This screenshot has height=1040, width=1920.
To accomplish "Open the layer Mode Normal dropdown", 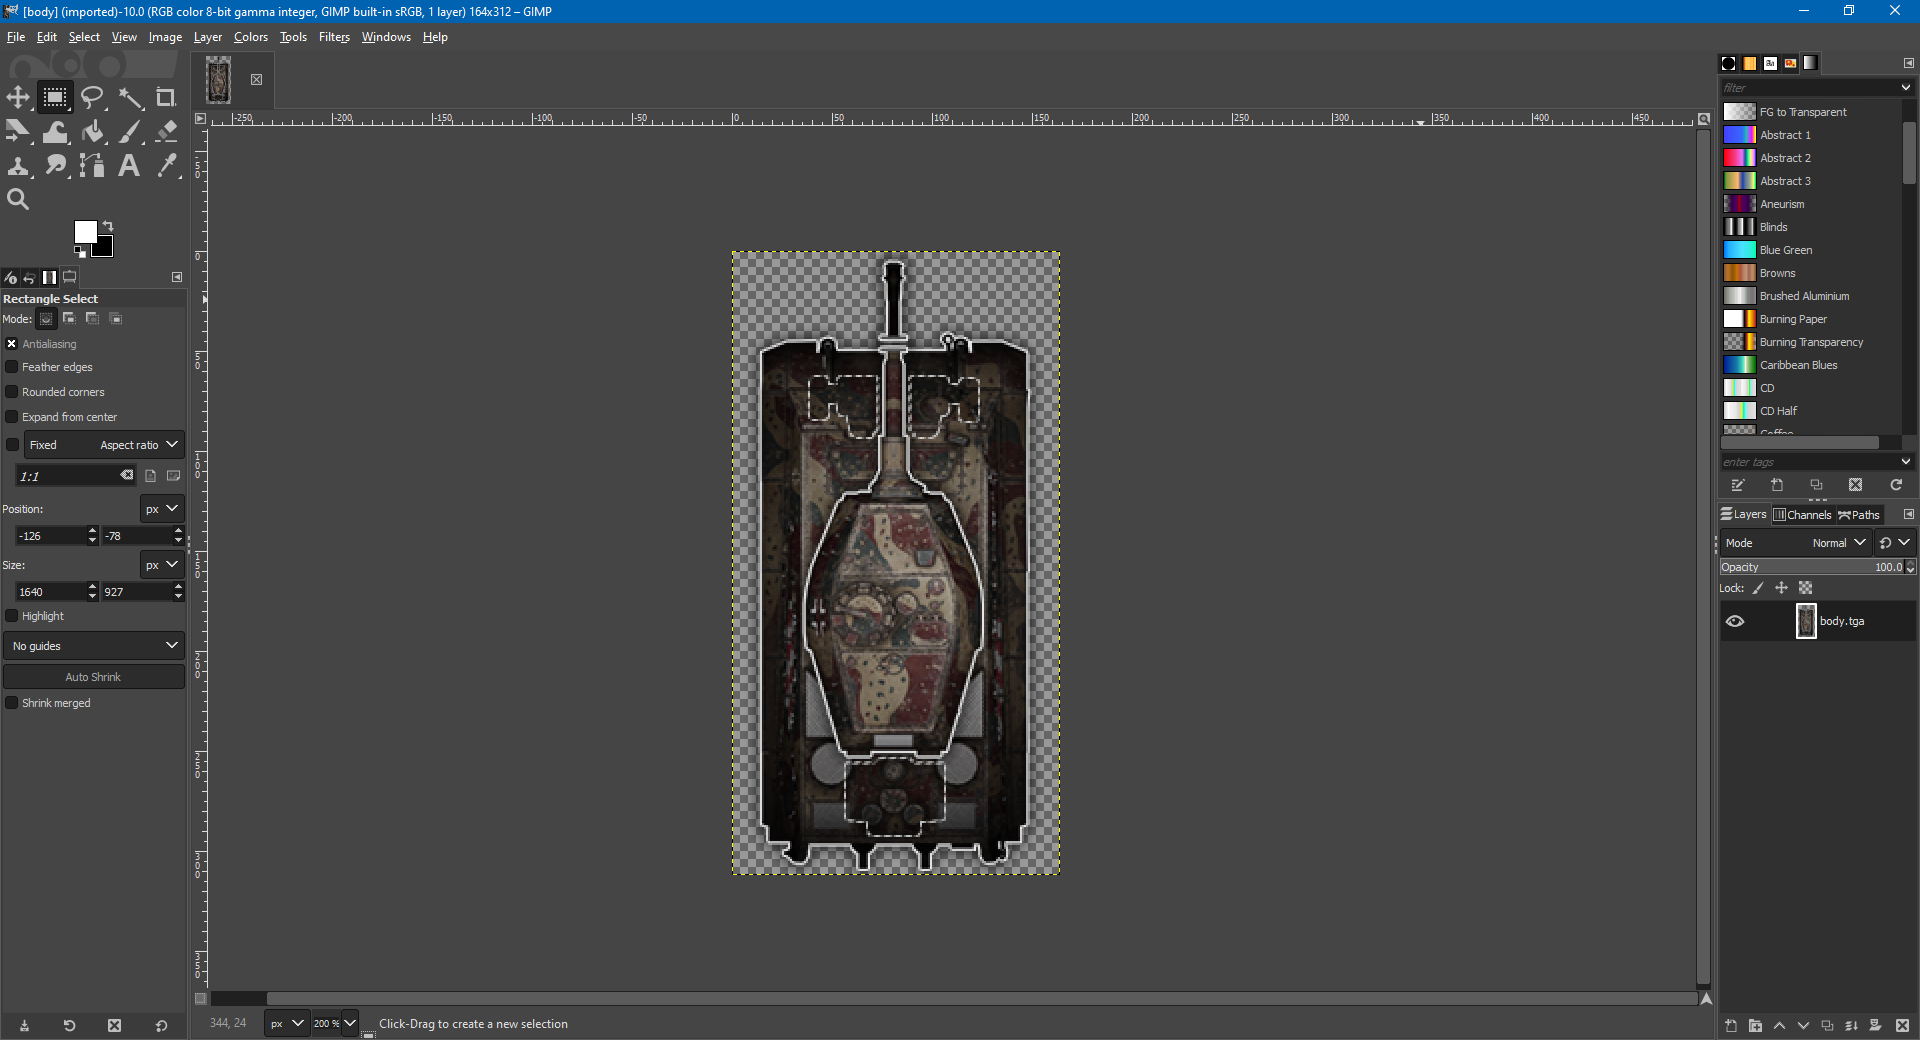I will coord(1838,543).
